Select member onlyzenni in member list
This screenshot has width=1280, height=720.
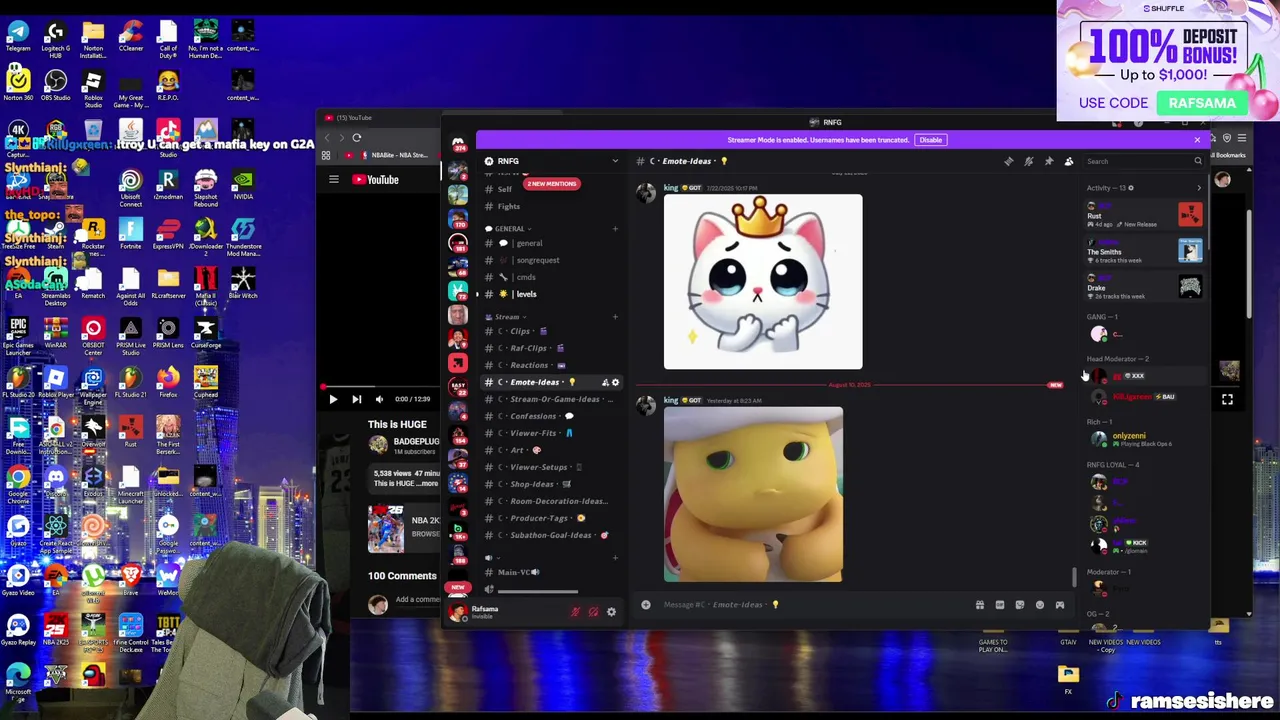1144,439
